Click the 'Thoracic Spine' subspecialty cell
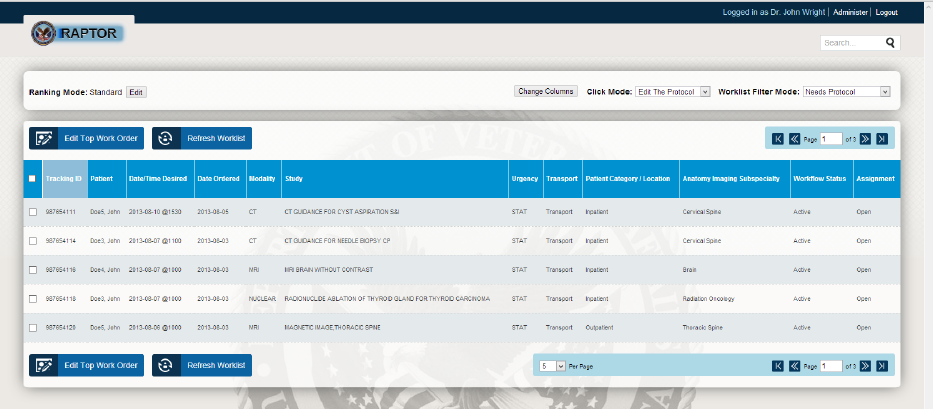The image size is (933, 409). (x=702, y=327)
